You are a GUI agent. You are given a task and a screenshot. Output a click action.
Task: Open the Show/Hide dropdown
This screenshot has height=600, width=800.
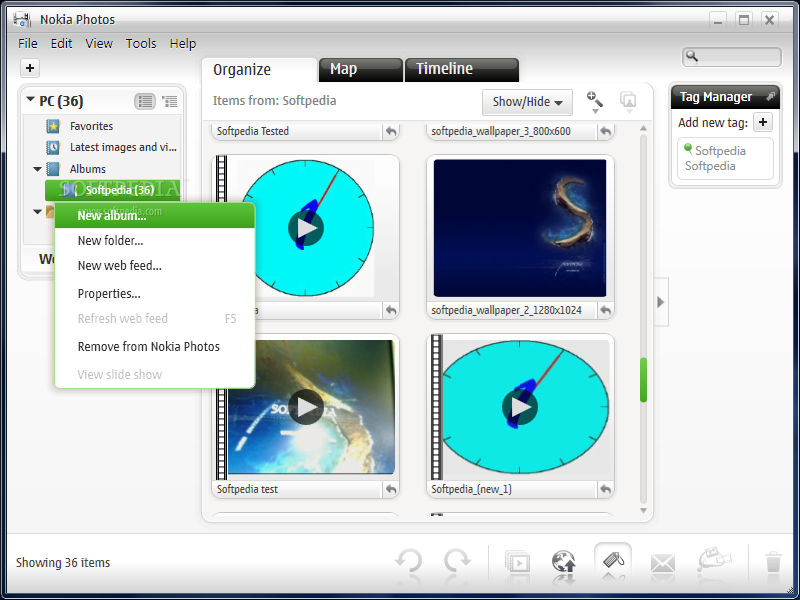tap(527, 102)
